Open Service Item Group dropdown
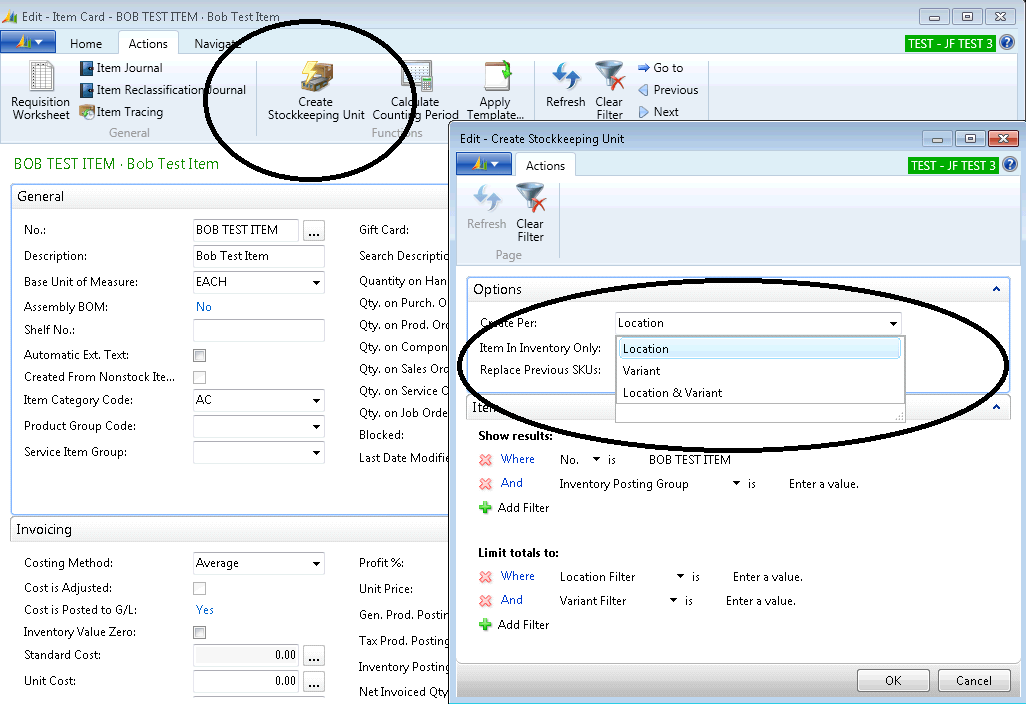The height and width of the screenshot is (704, 1026). click(x=316, y=453)
